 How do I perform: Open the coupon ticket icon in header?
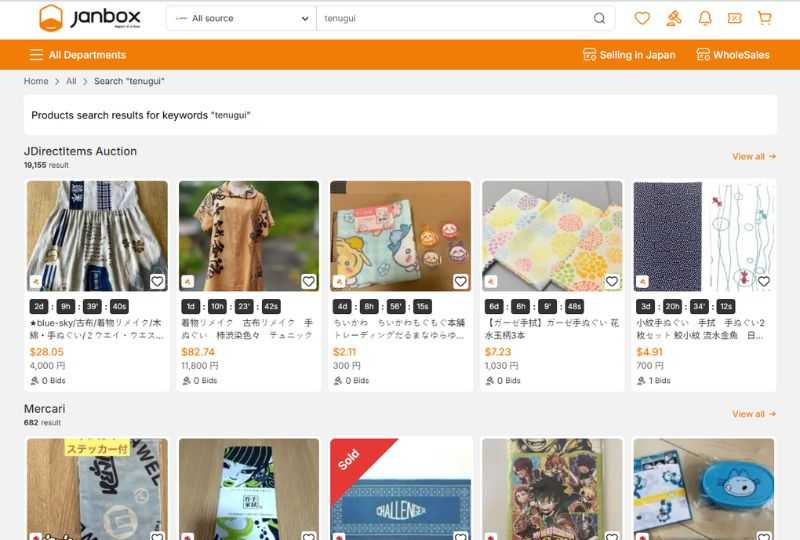pos(734,18)
